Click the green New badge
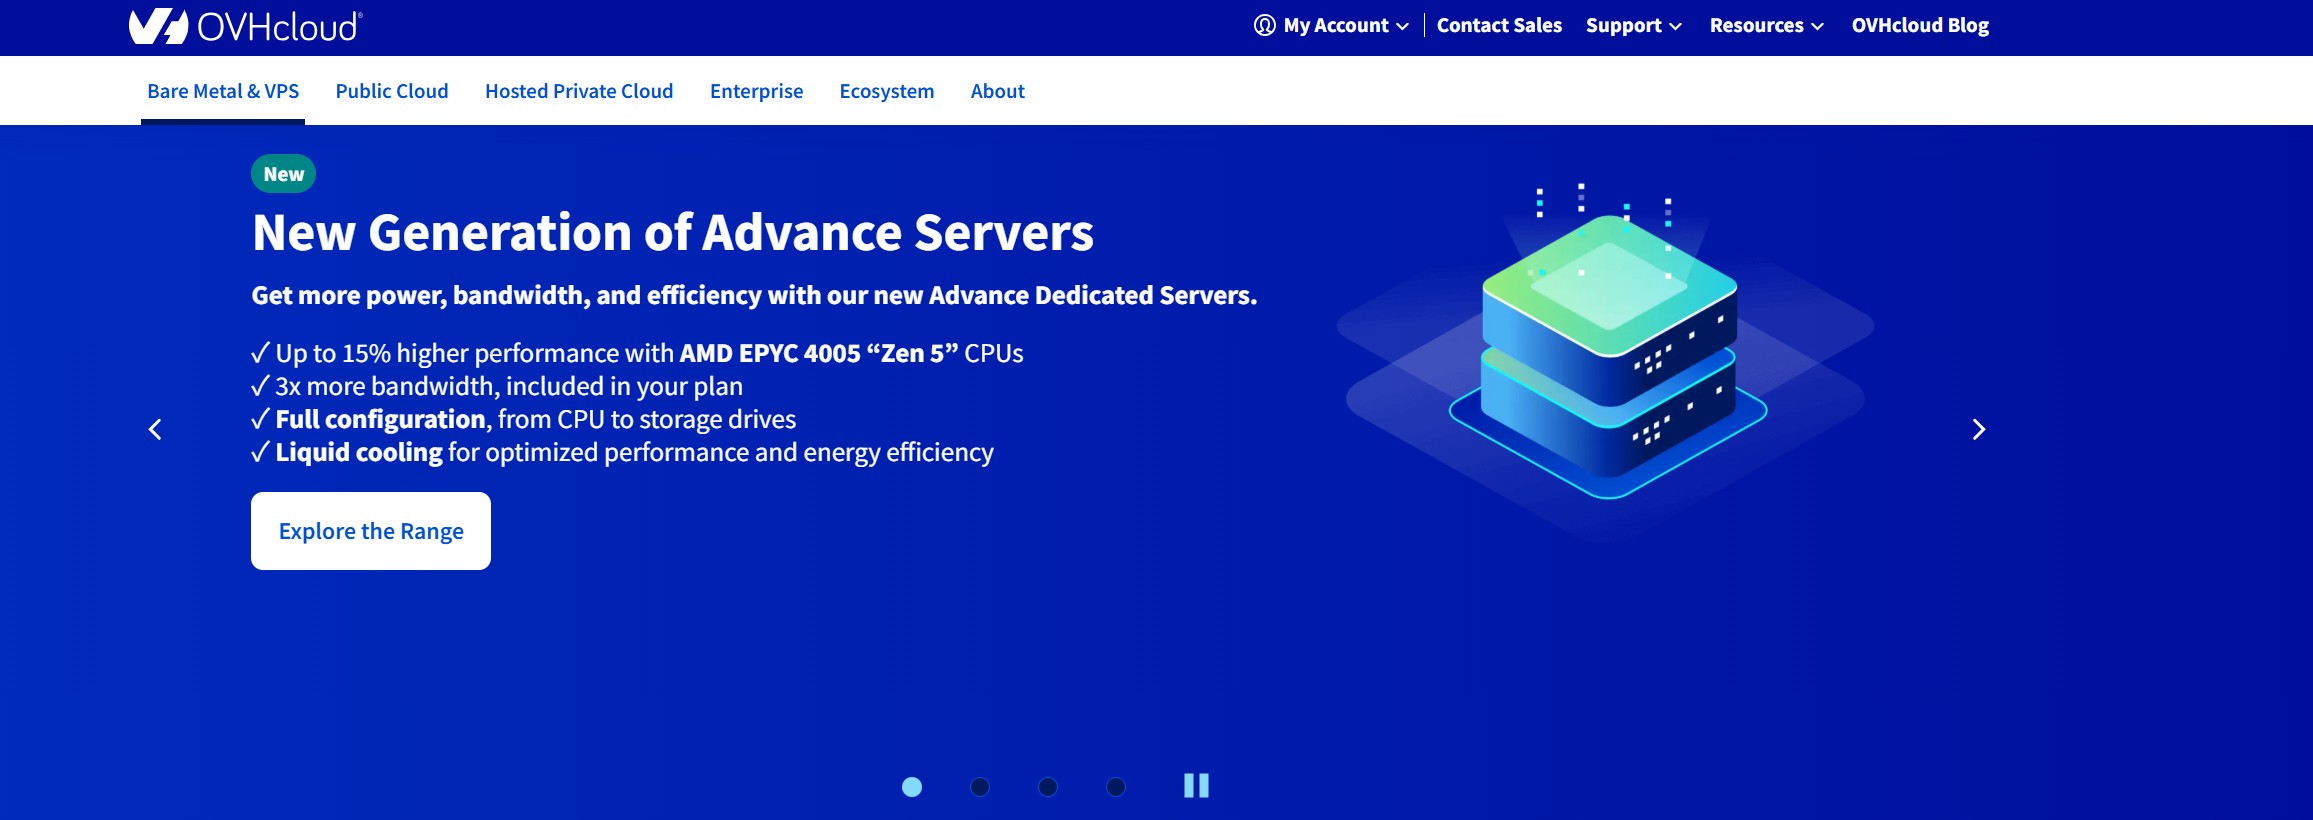The height and width of the screenshot is (820, 2313). coord(283,174)
